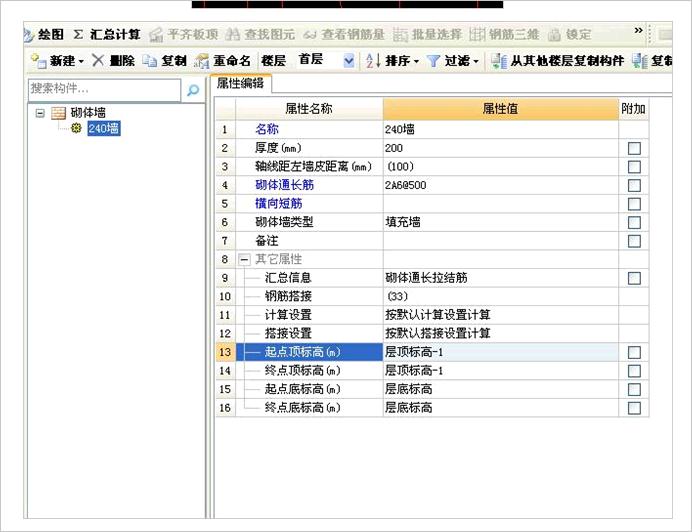This screenshot has height=532, width=692.
Task: Select the 240墙 tree item
Action: [104, 128]
